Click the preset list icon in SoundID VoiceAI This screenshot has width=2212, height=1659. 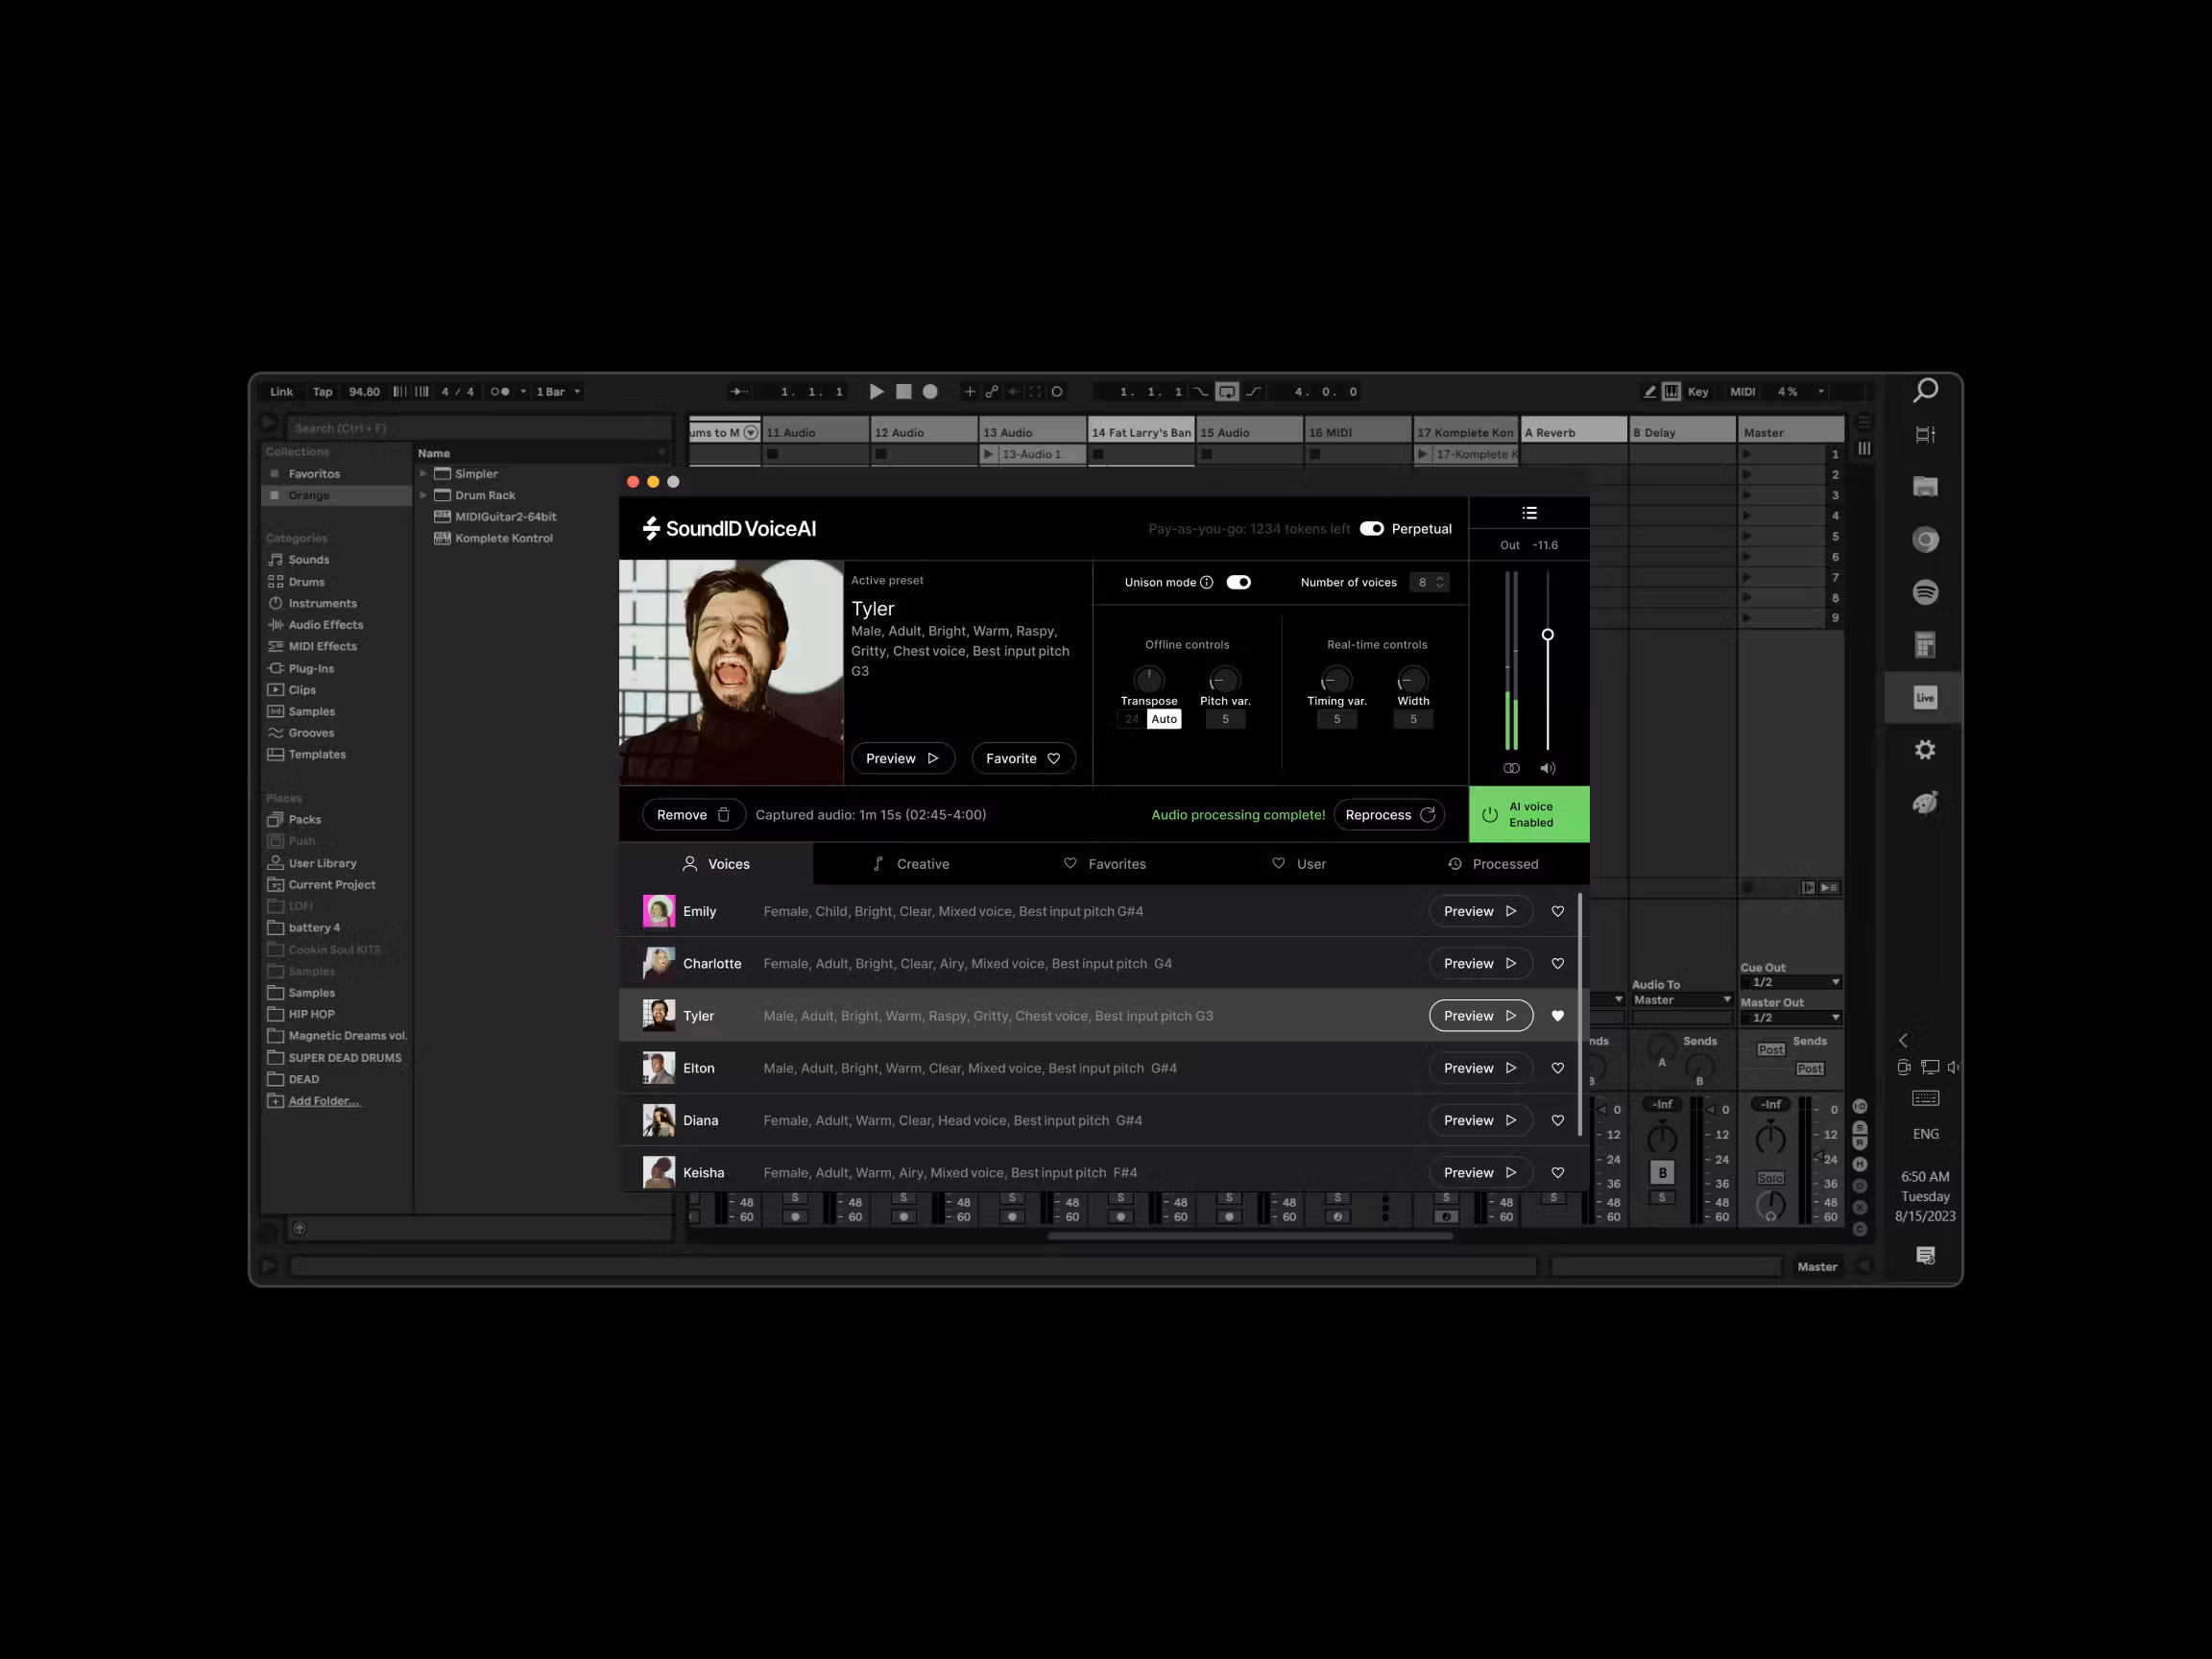click(1529, 512)
